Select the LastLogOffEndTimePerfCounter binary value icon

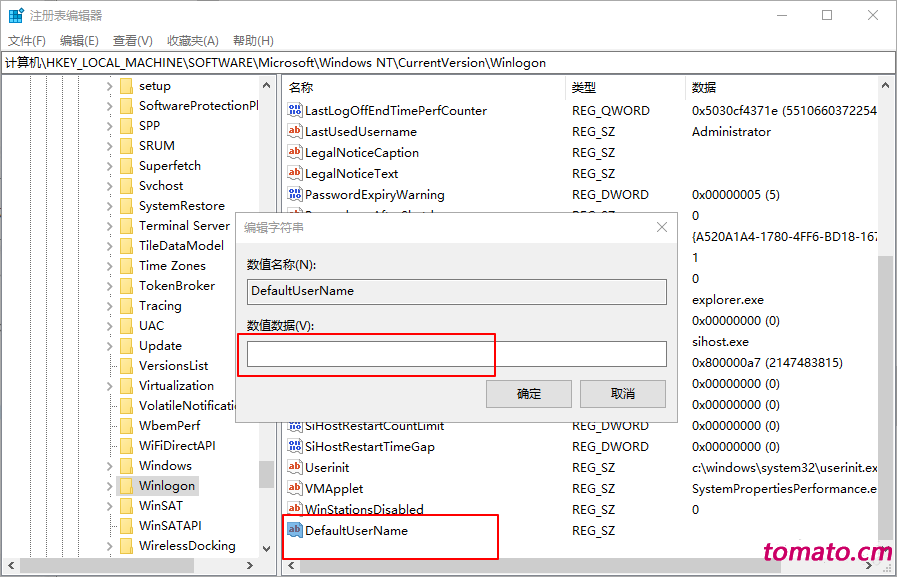[295, 110]
